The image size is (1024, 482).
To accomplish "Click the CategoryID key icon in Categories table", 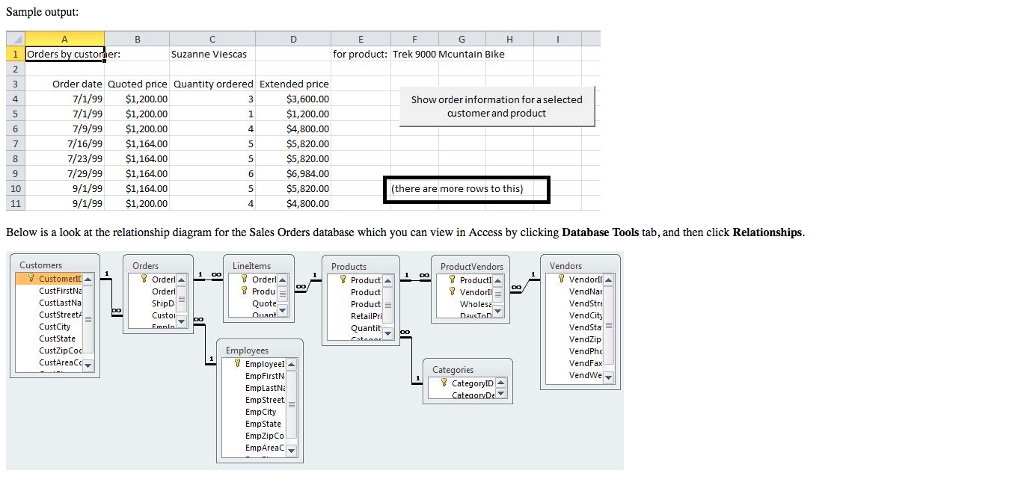I will (443, 383).
